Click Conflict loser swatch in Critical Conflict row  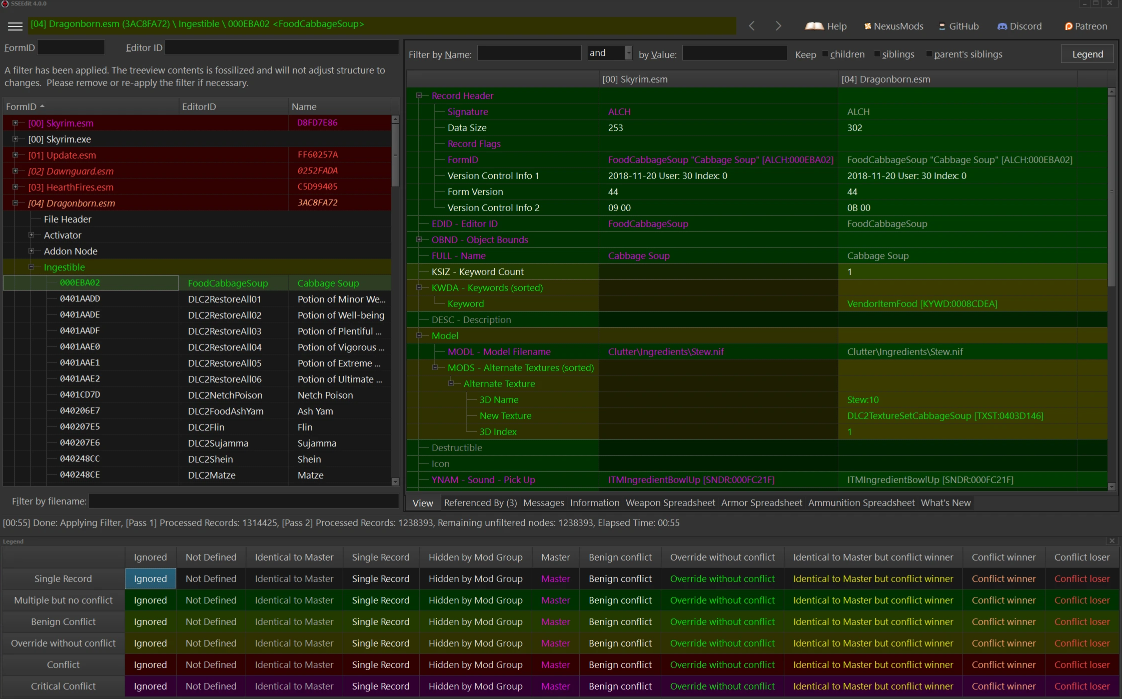[1081, 686]
